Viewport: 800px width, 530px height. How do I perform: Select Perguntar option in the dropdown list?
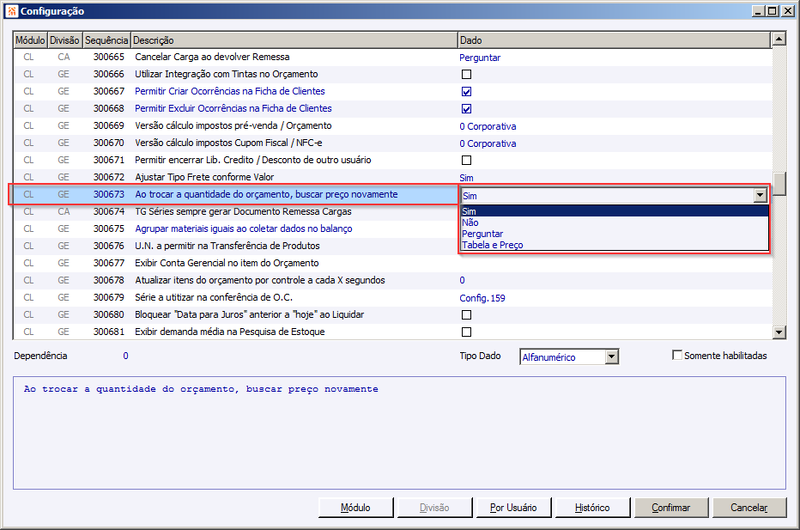tap(615, 234)
